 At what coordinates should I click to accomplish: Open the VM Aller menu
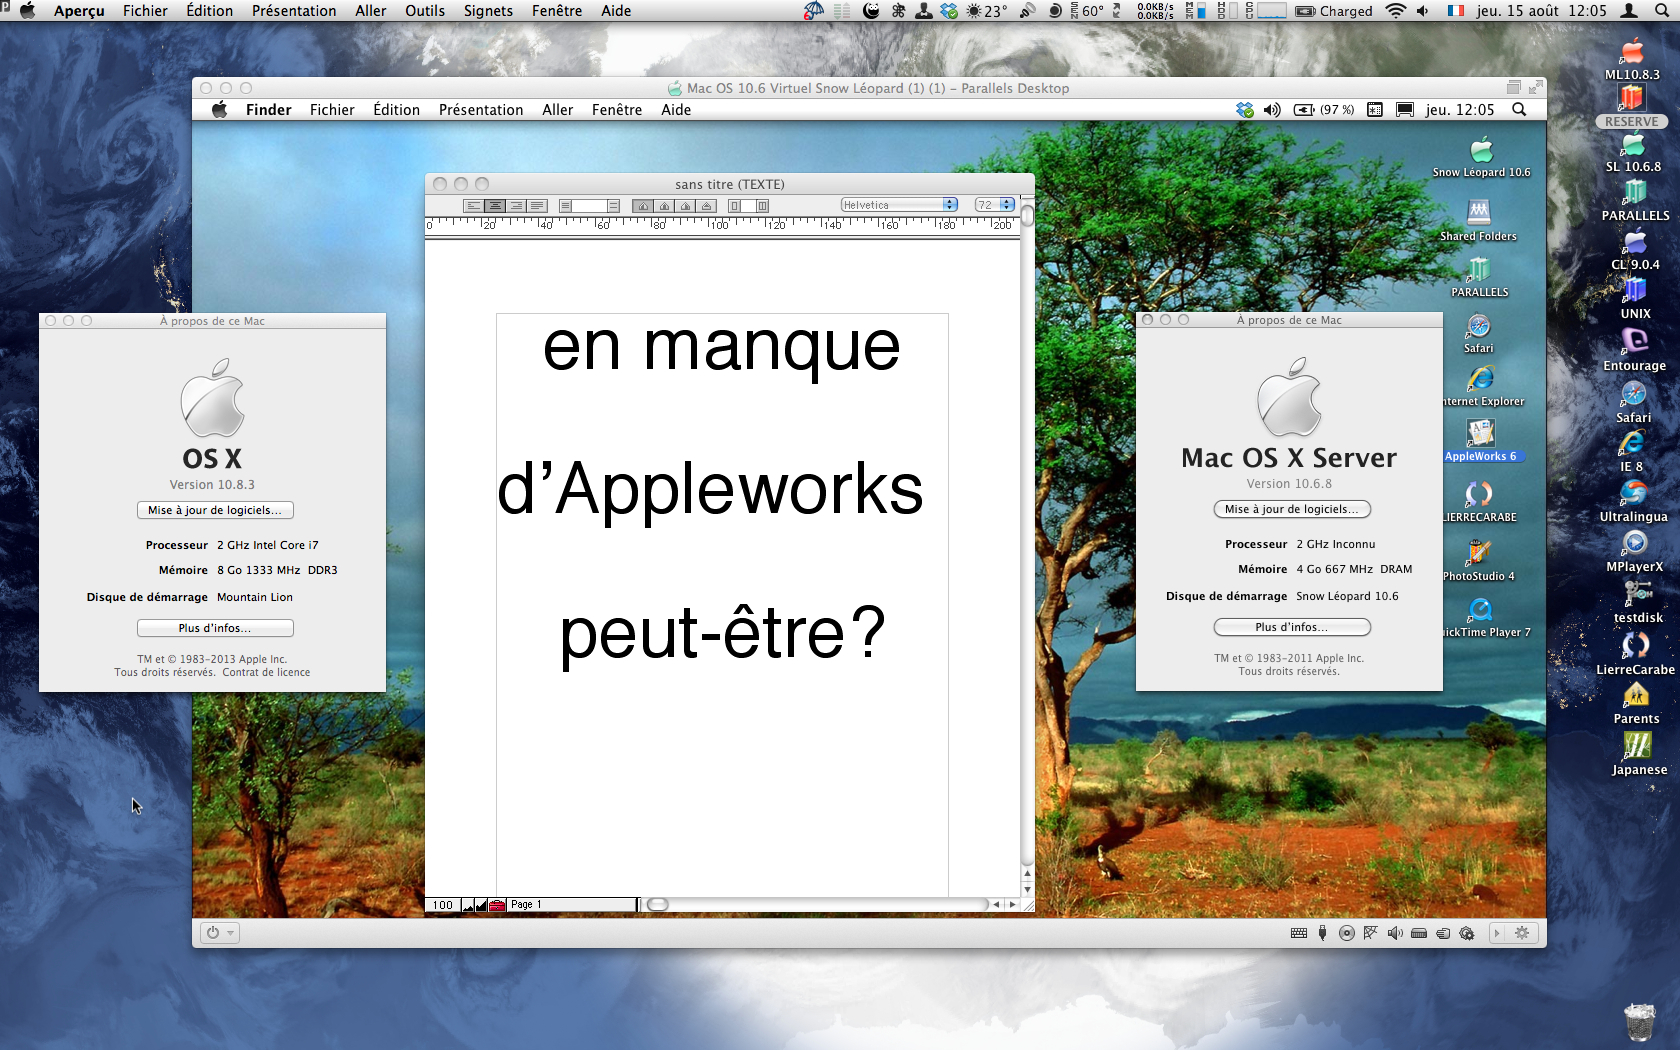pyautogui.click(x=558, y=110)
